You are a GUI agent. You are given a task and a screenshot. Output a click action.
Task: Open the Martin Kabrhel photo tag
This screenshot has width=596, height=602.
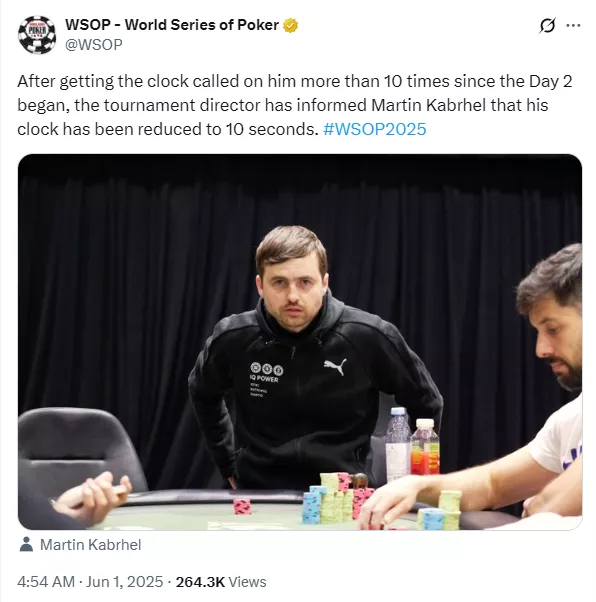coord(91,545)
